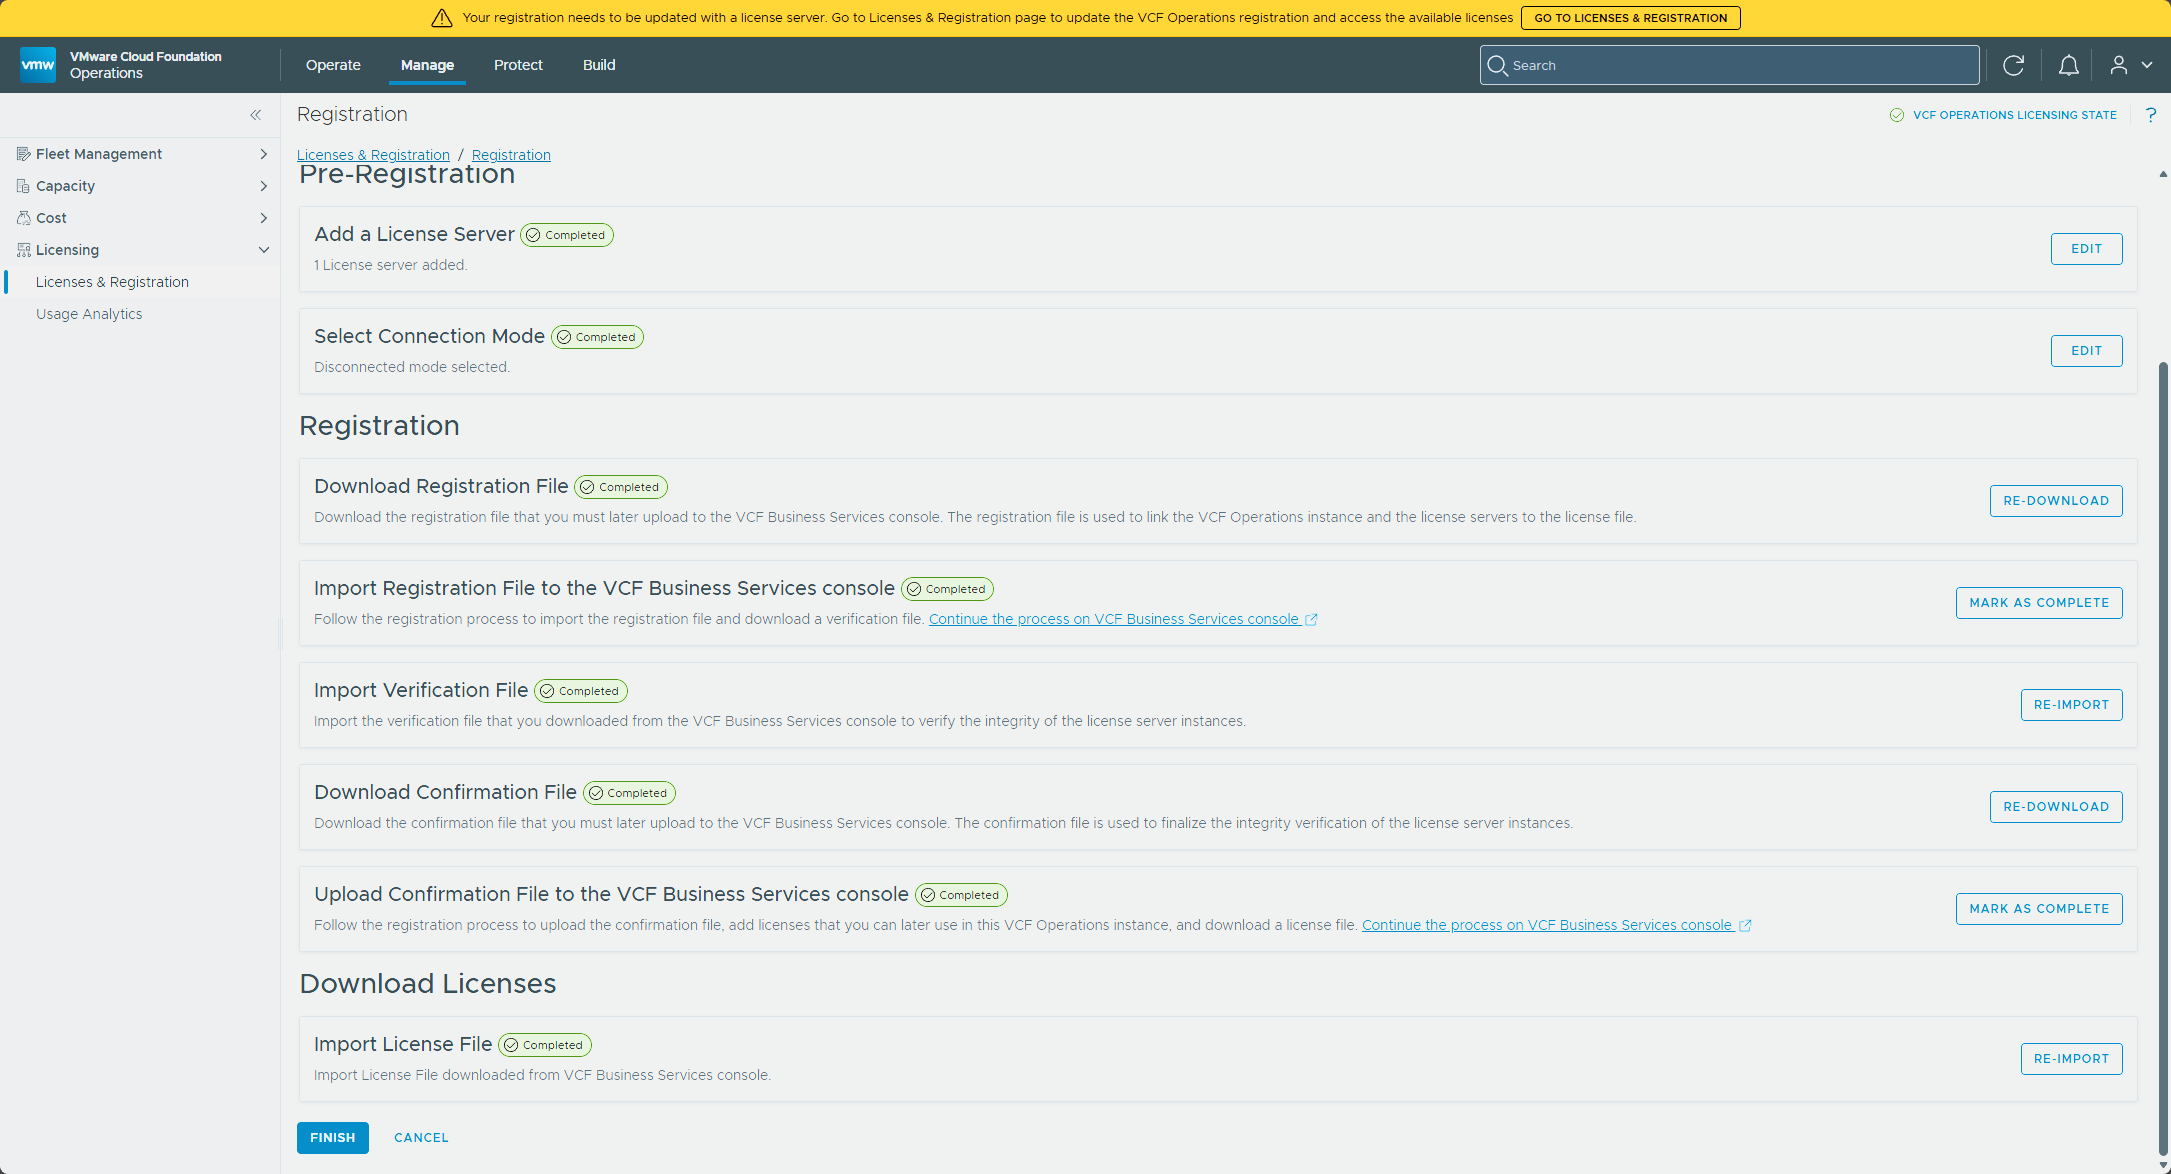2171x1174 pixels.
Task: Click the Cancel button
Action: point(421,1138)
